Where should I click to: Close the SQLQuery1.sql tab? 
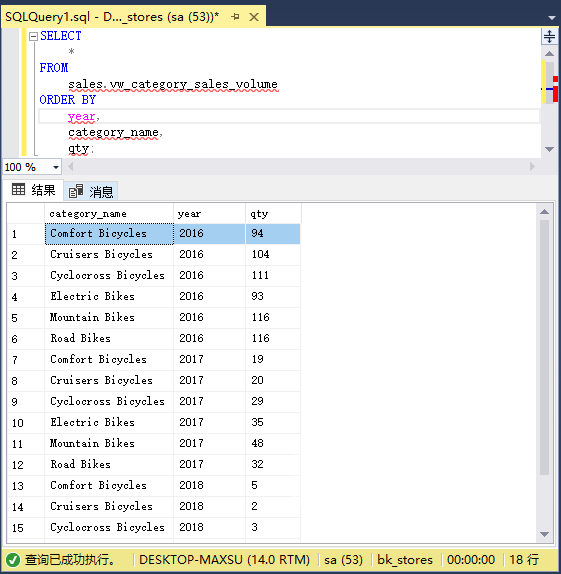coord(254,17)
